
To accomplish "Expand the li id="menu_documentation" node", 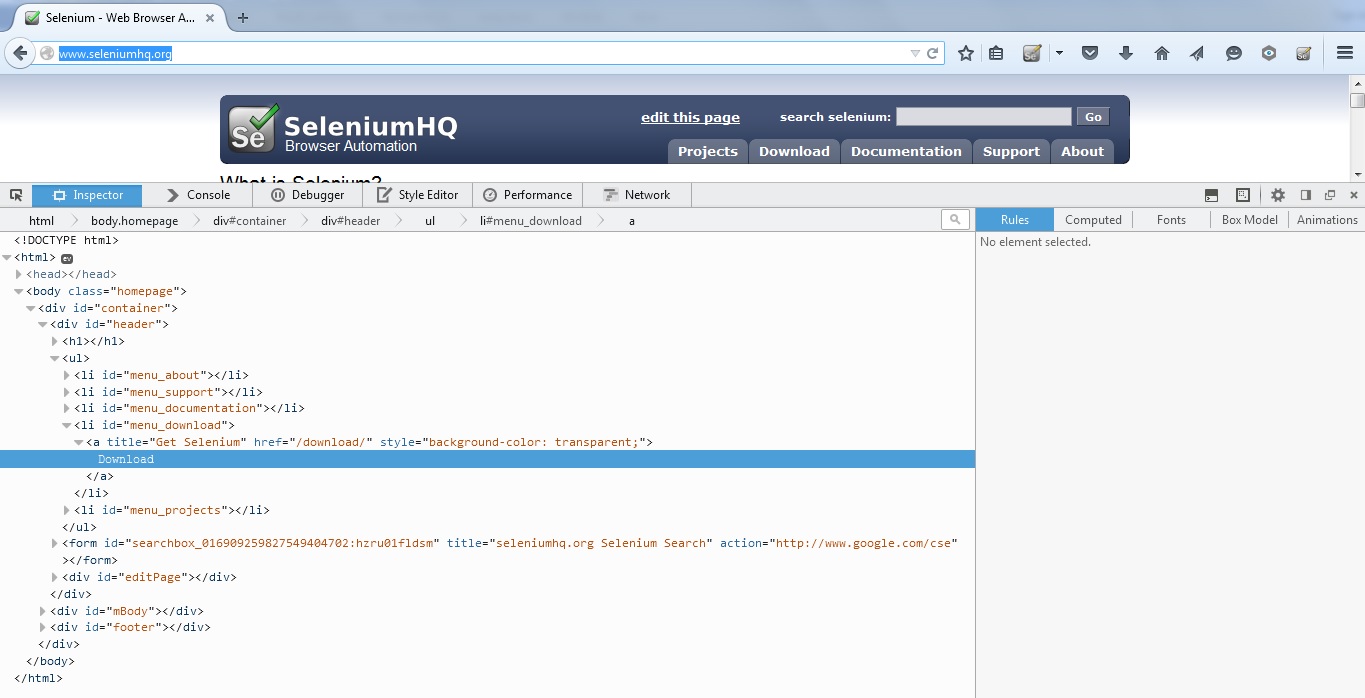I will tap(67, 408).
